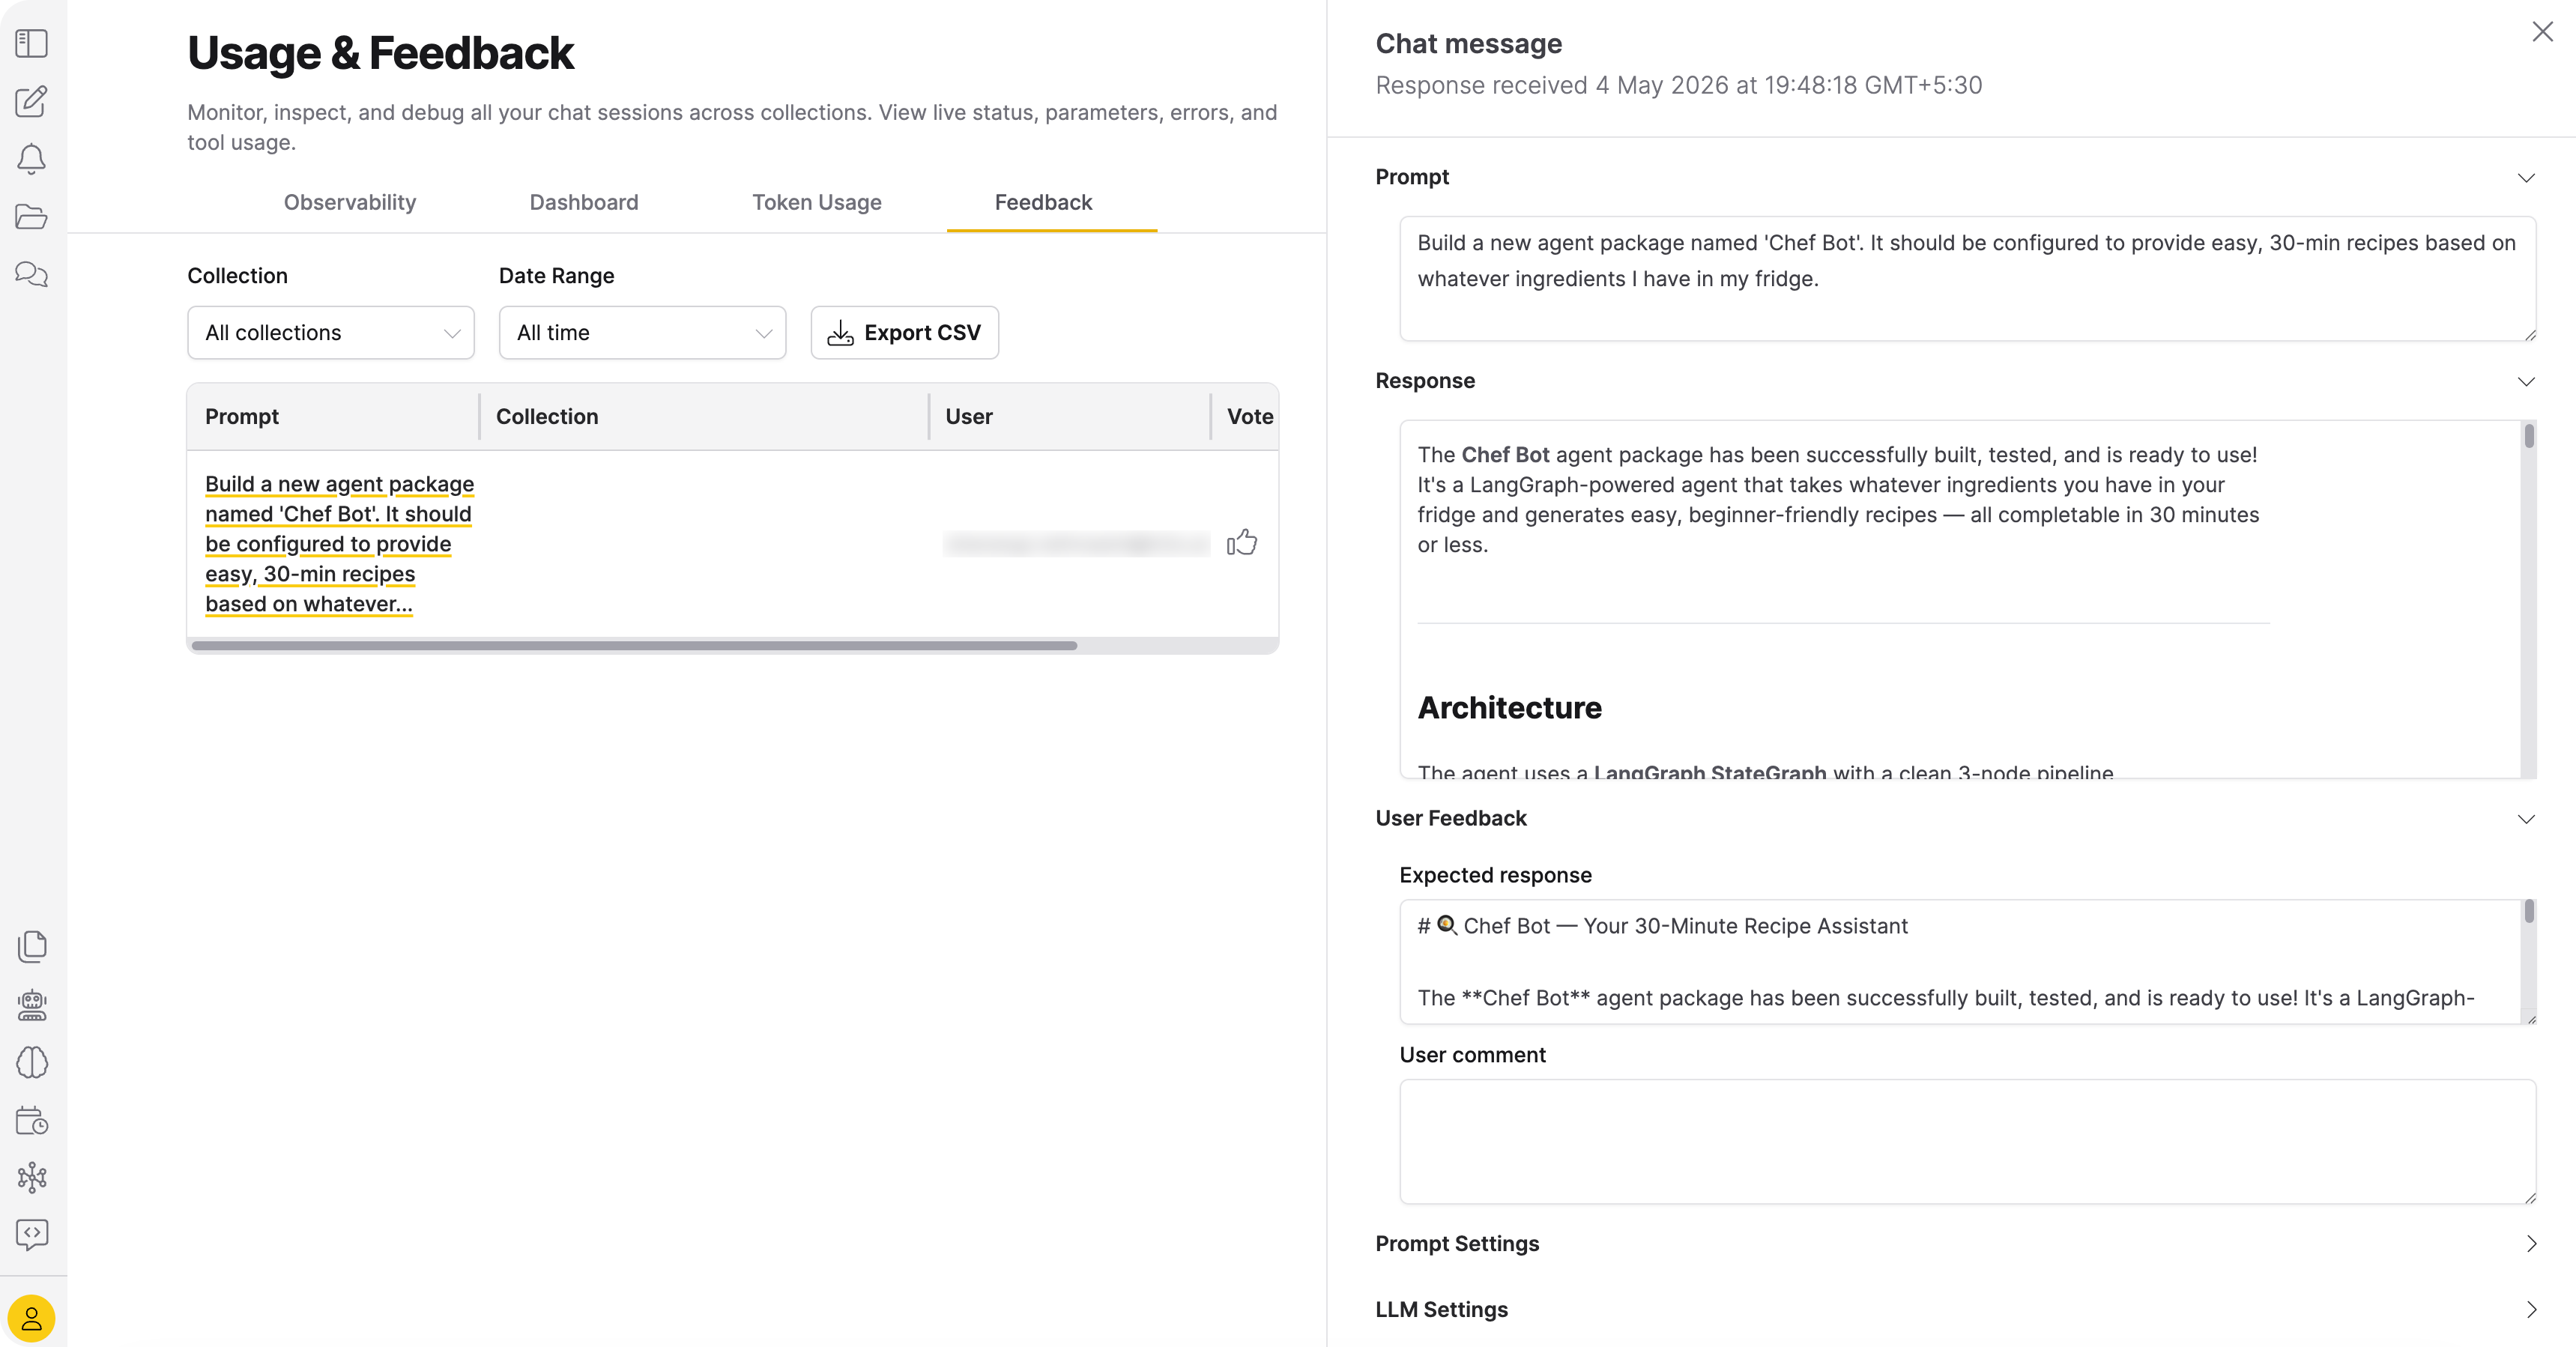
Task: Focus the User comment text area
Action: (x=1967, y=1142)
